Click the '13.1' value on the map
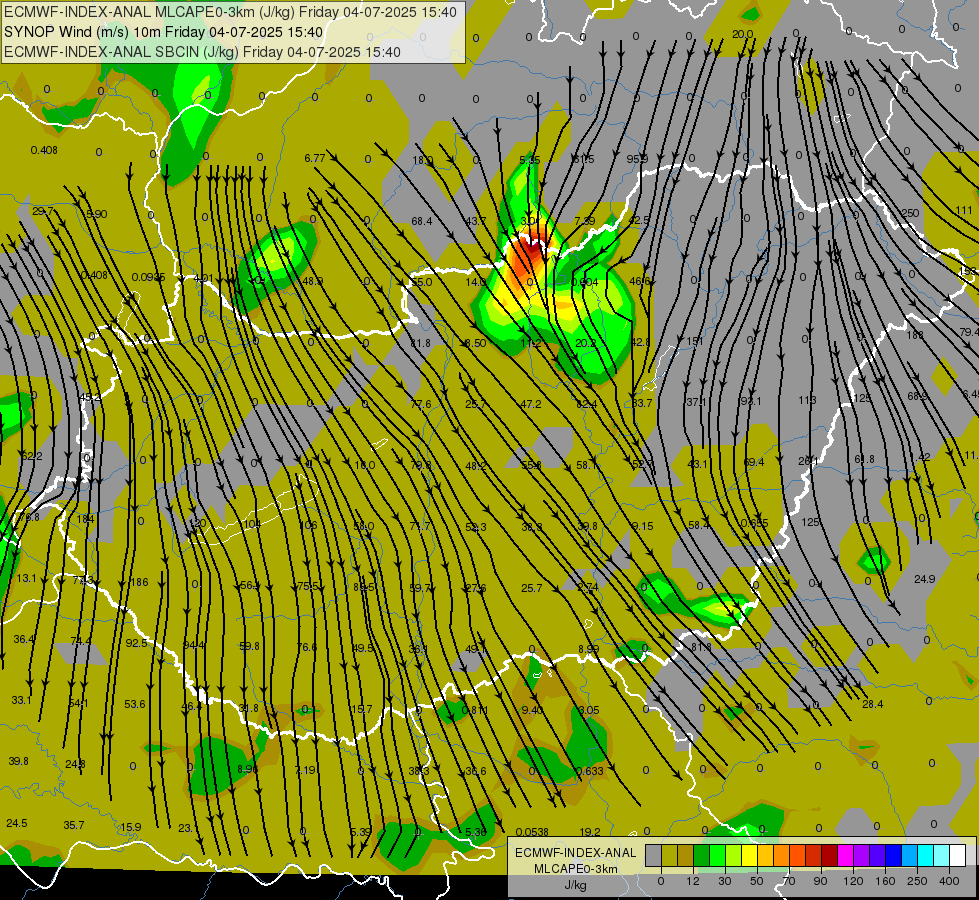The image size is (979, 900). coord(26,578)
